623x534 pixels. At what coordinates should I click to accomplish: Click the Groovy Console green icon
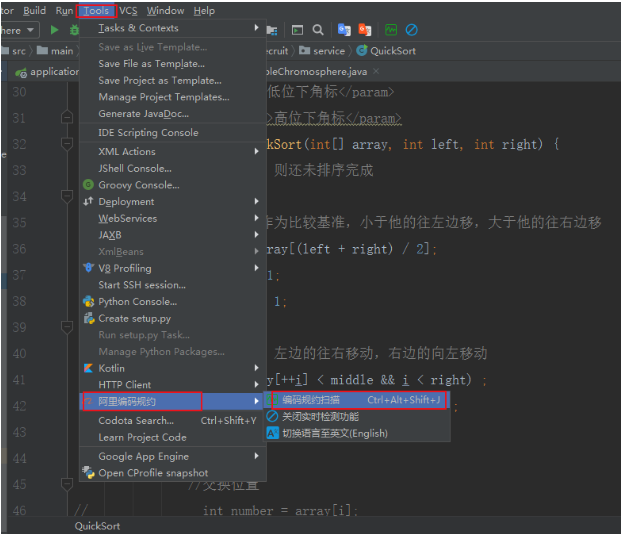88,185
